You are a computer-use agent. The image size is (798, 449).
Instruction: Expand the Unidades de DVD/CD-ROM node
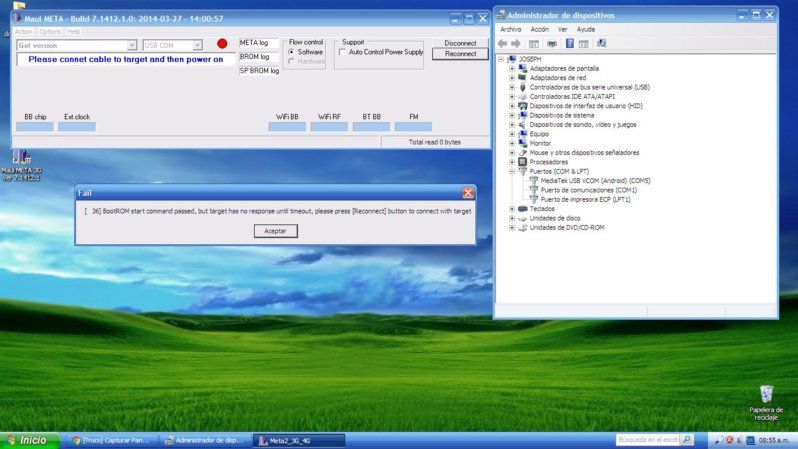click(512, 228)
